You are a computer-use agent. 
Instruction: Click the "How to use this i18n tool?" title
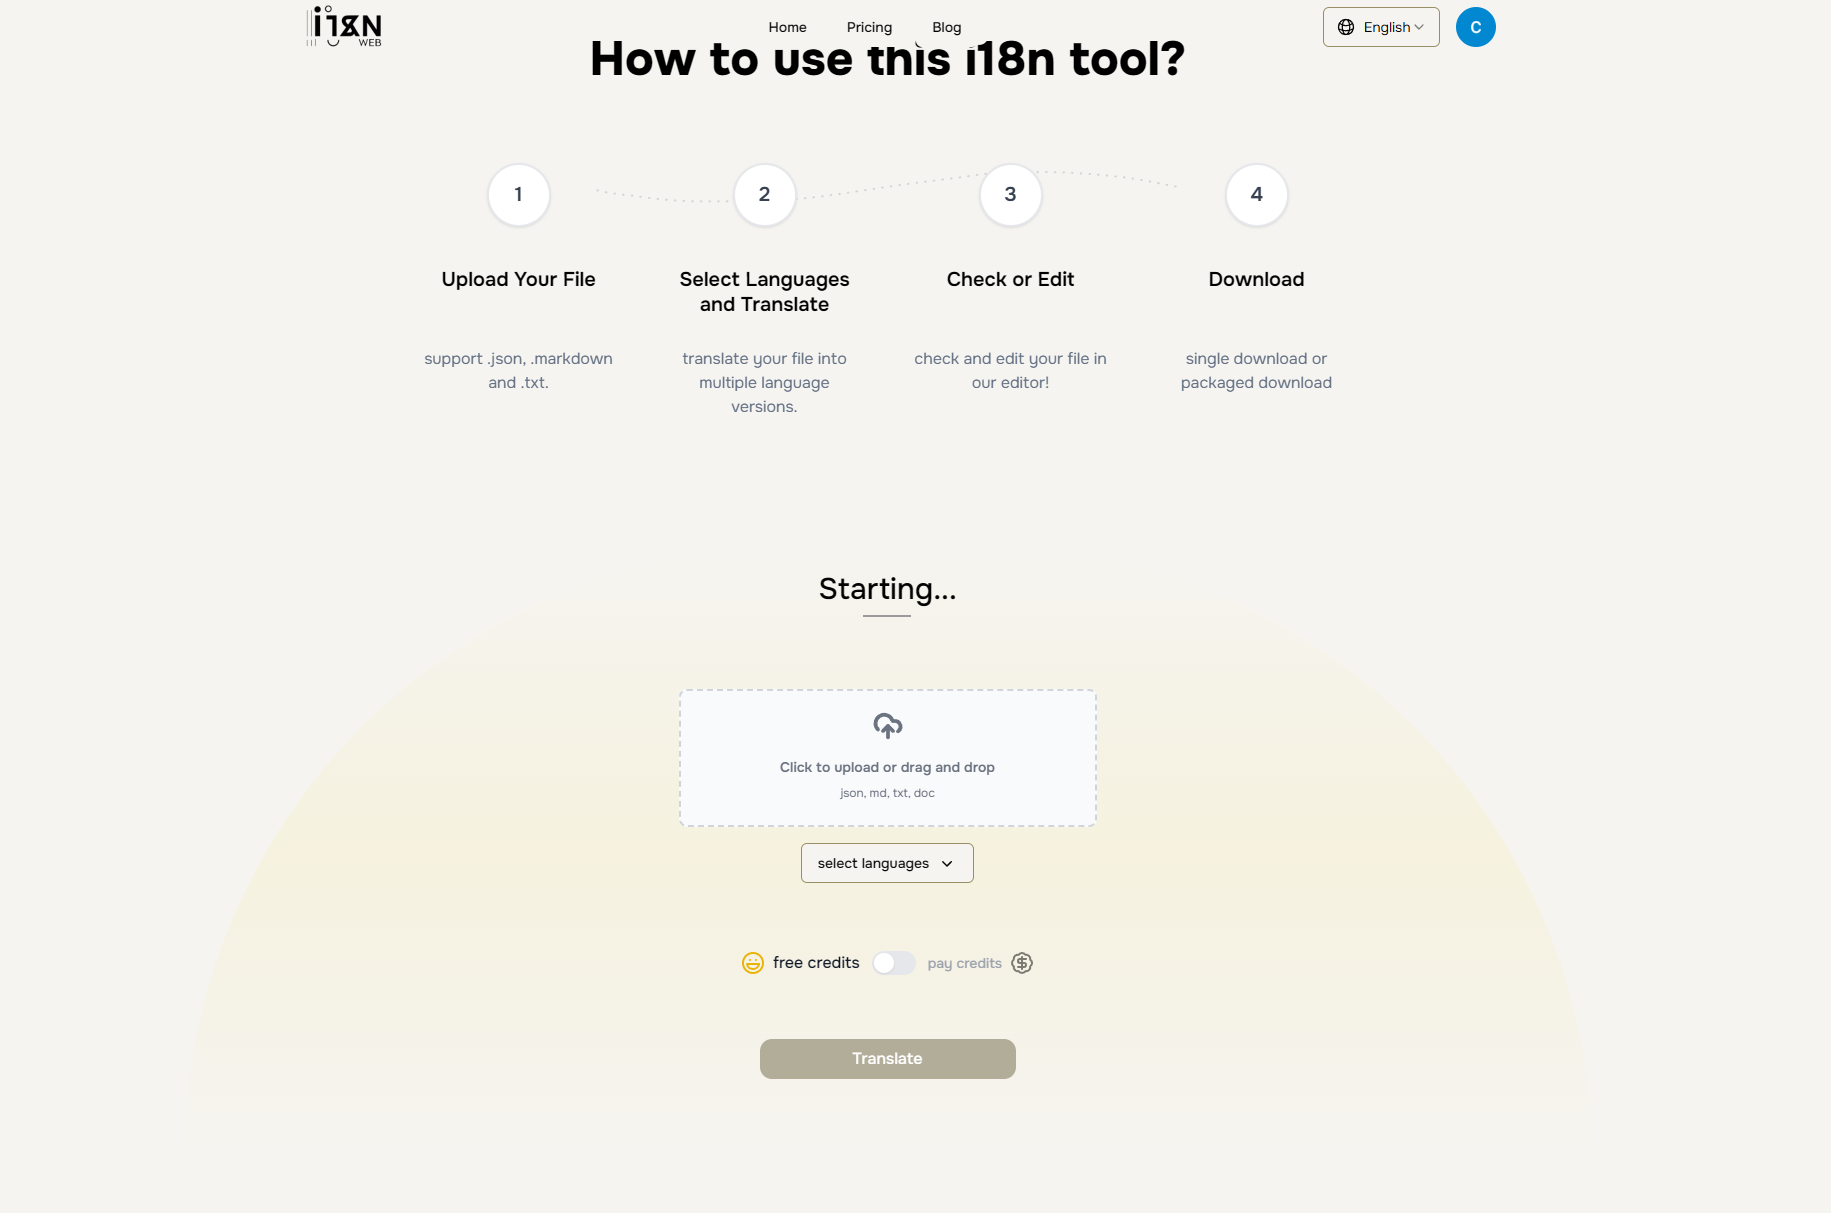[x=887, y=58]
